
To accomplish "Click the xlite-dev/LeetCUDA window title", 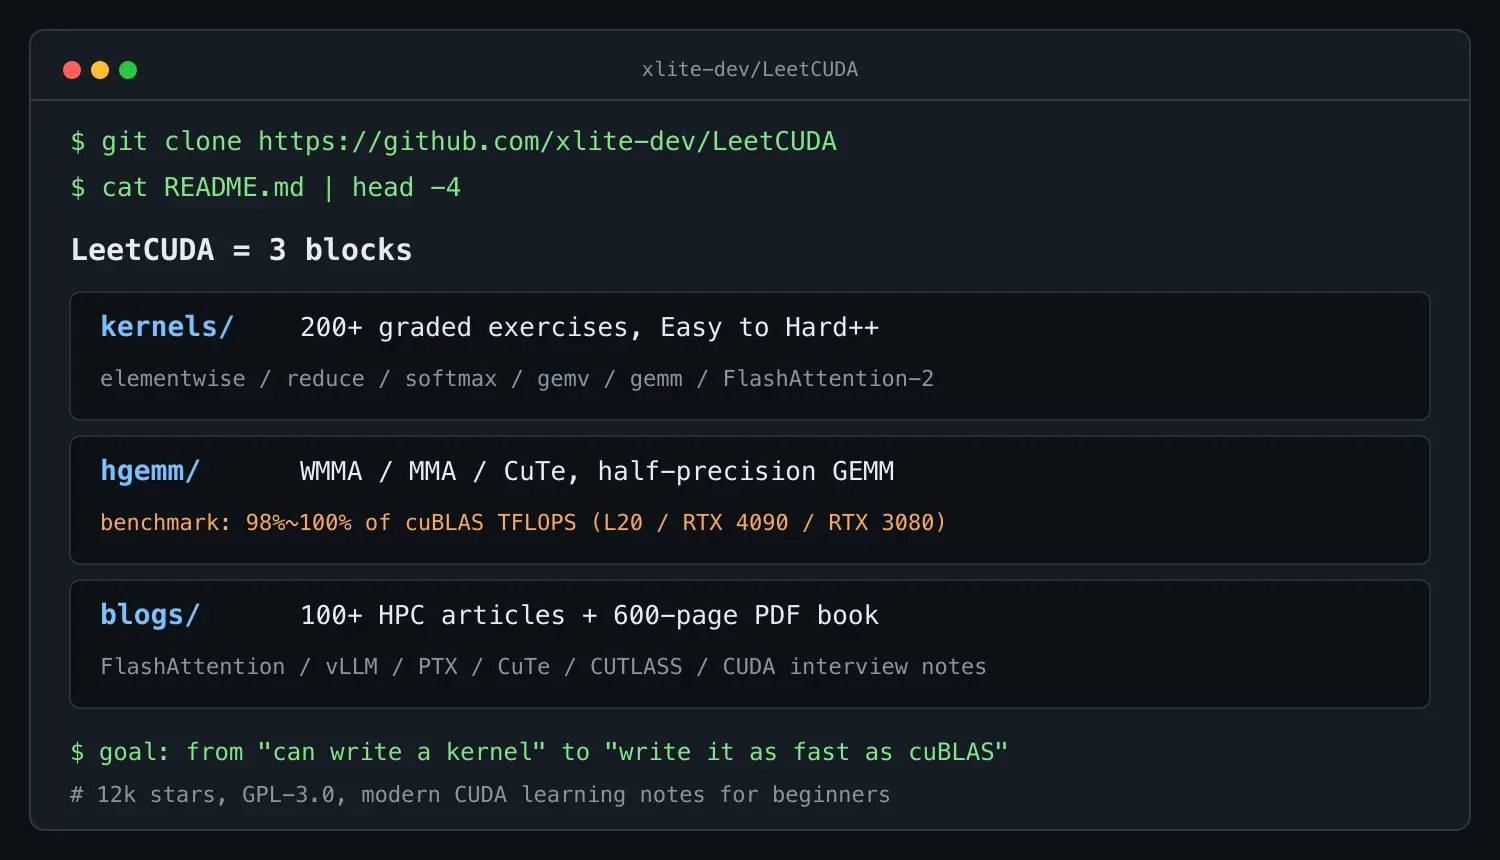I will coord(750,69).
